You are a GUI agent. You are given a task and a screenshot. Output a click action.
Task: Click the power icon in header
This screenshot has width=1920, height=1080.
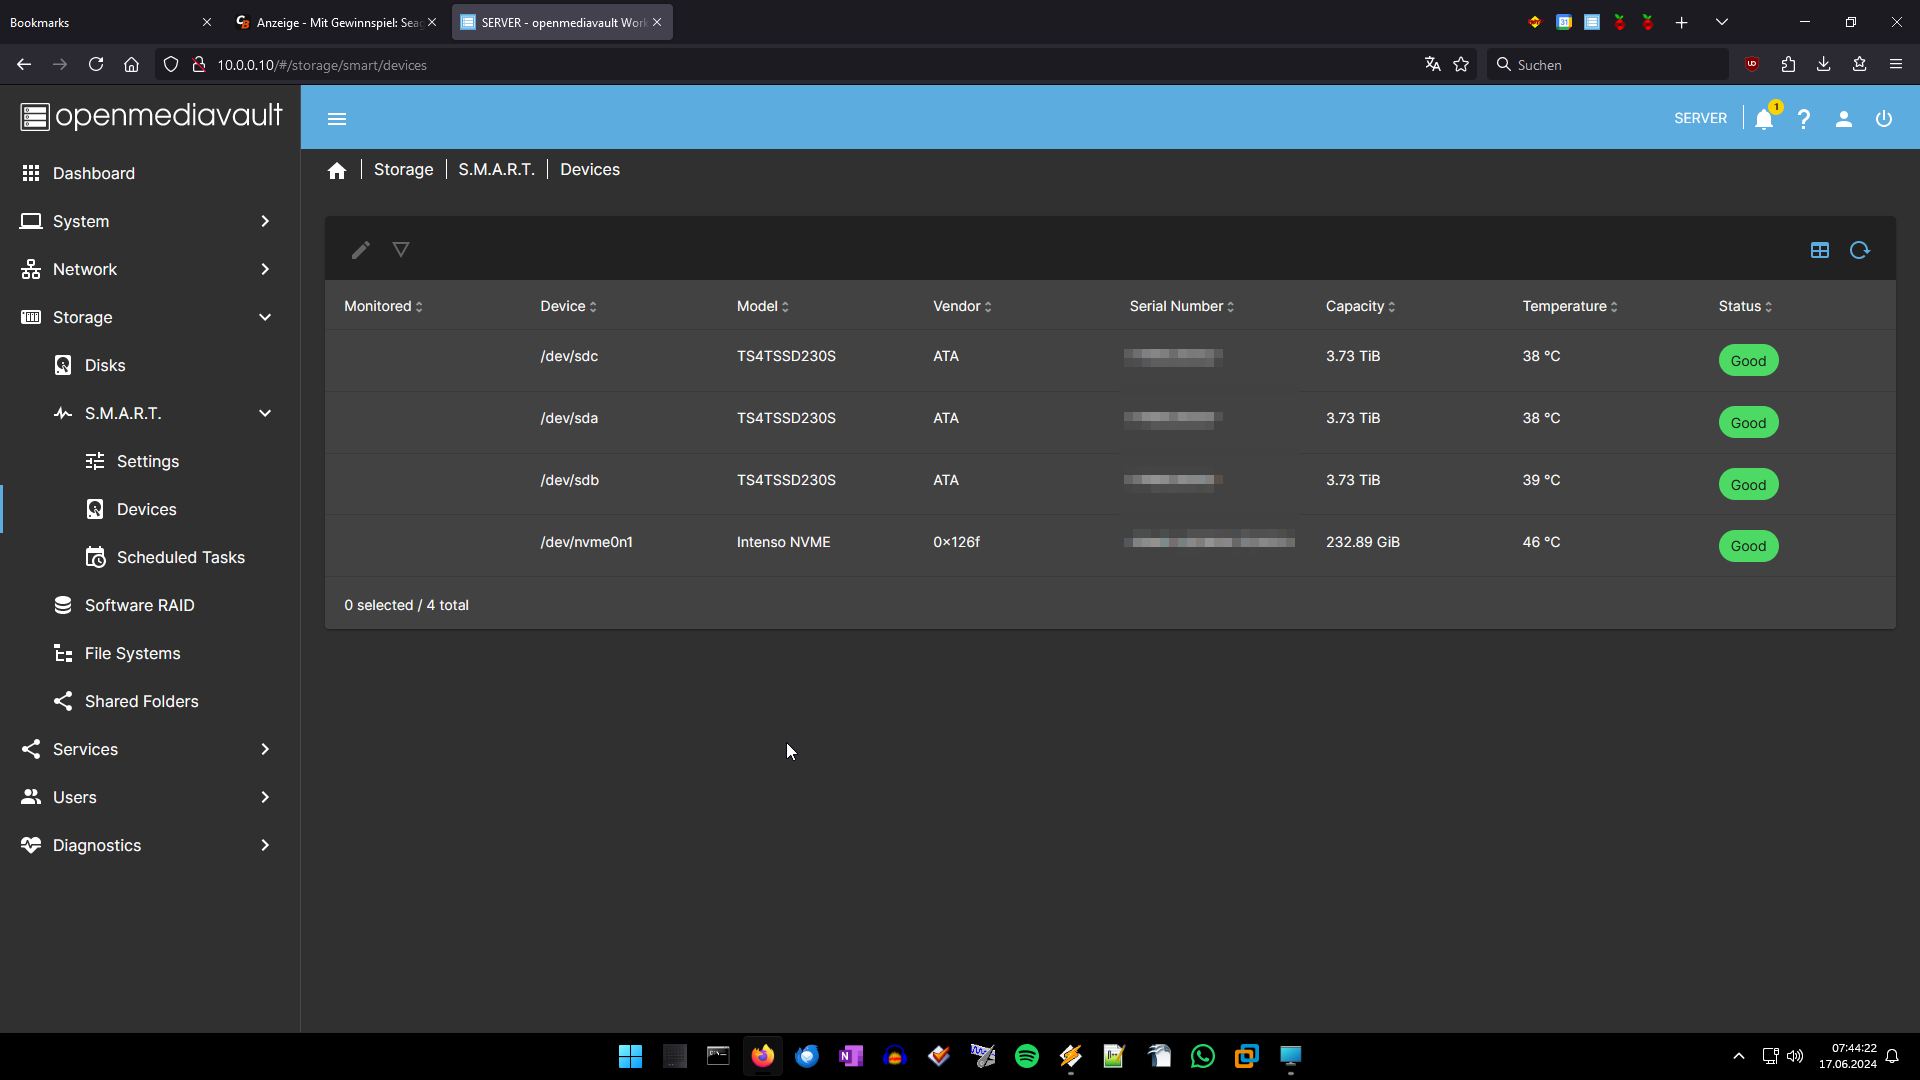pyautogui.click(x=1884, y=119)
